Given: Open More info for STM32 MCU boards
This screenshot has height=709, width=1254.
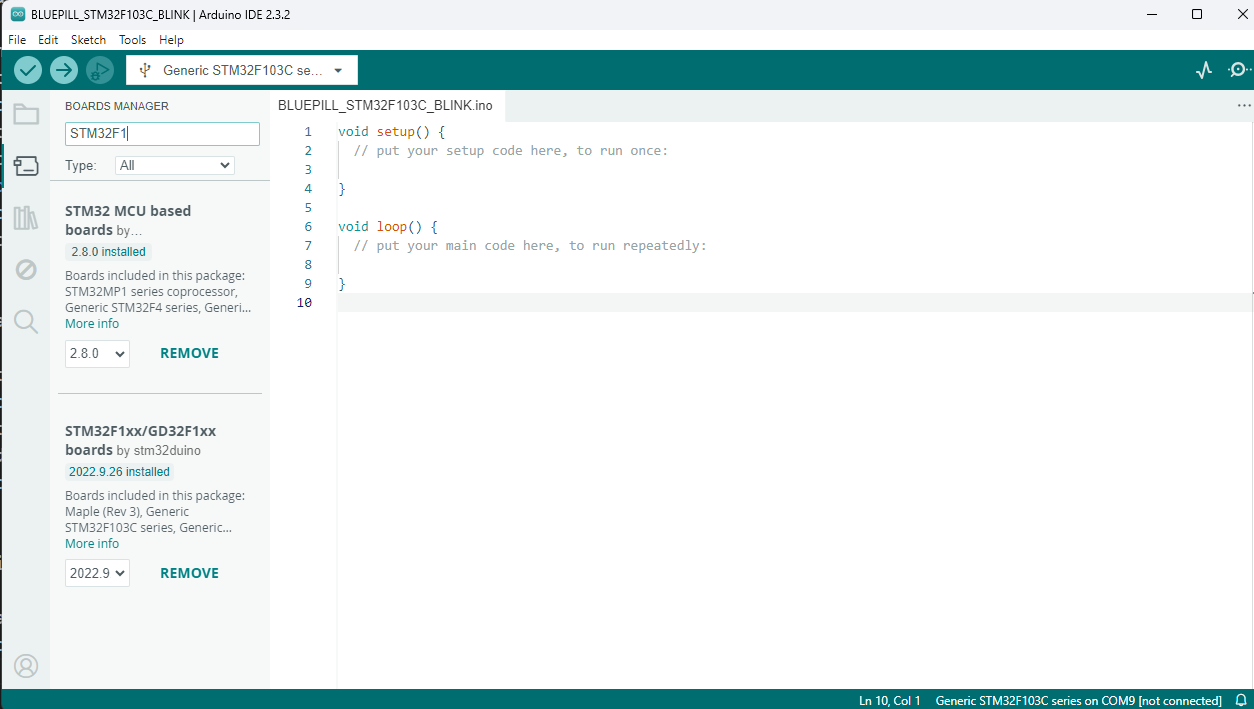Looking at the screenshot, I should pos(92,324).
